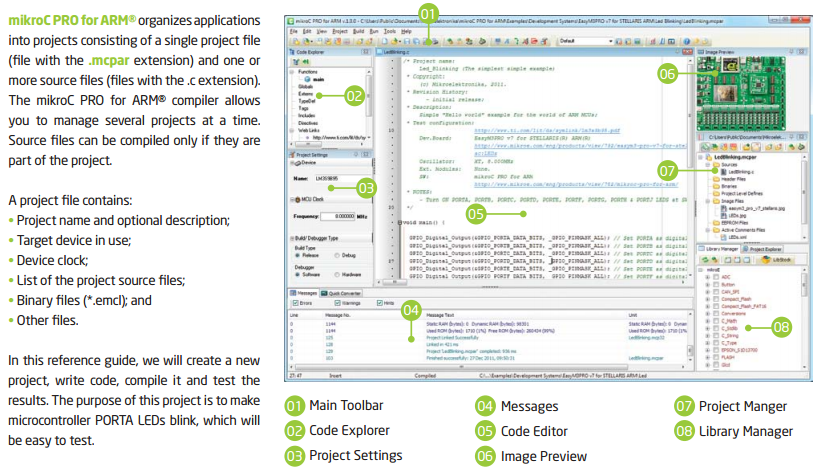
Task: Collapse the Sources folder in Project Manager
Action: coord(707,164)
